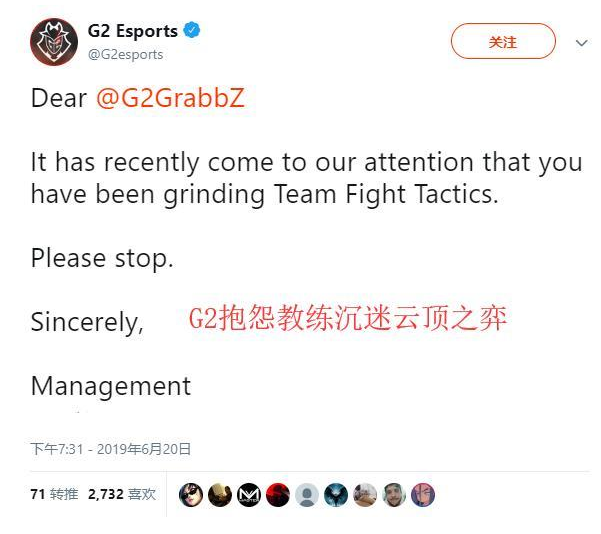Viewport: 601px width, 534px height.
Task: Open the tweet options chevron menu
Action: point(581,43)
